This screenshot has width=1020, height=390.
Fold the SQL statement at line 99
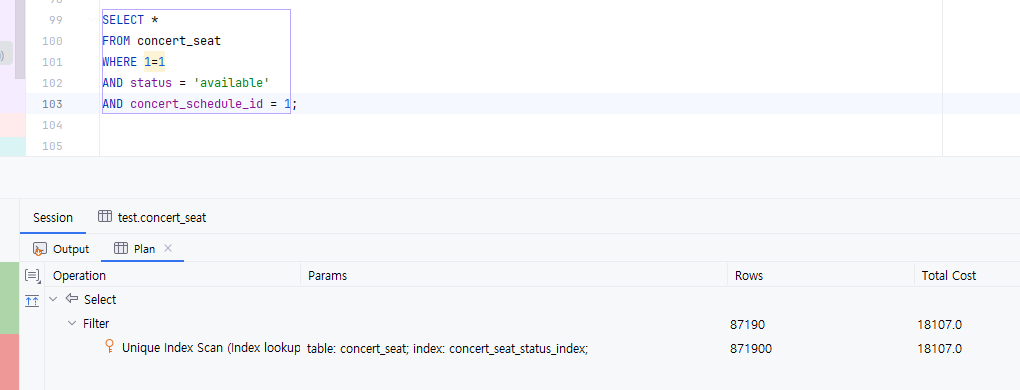pos(93,20)
